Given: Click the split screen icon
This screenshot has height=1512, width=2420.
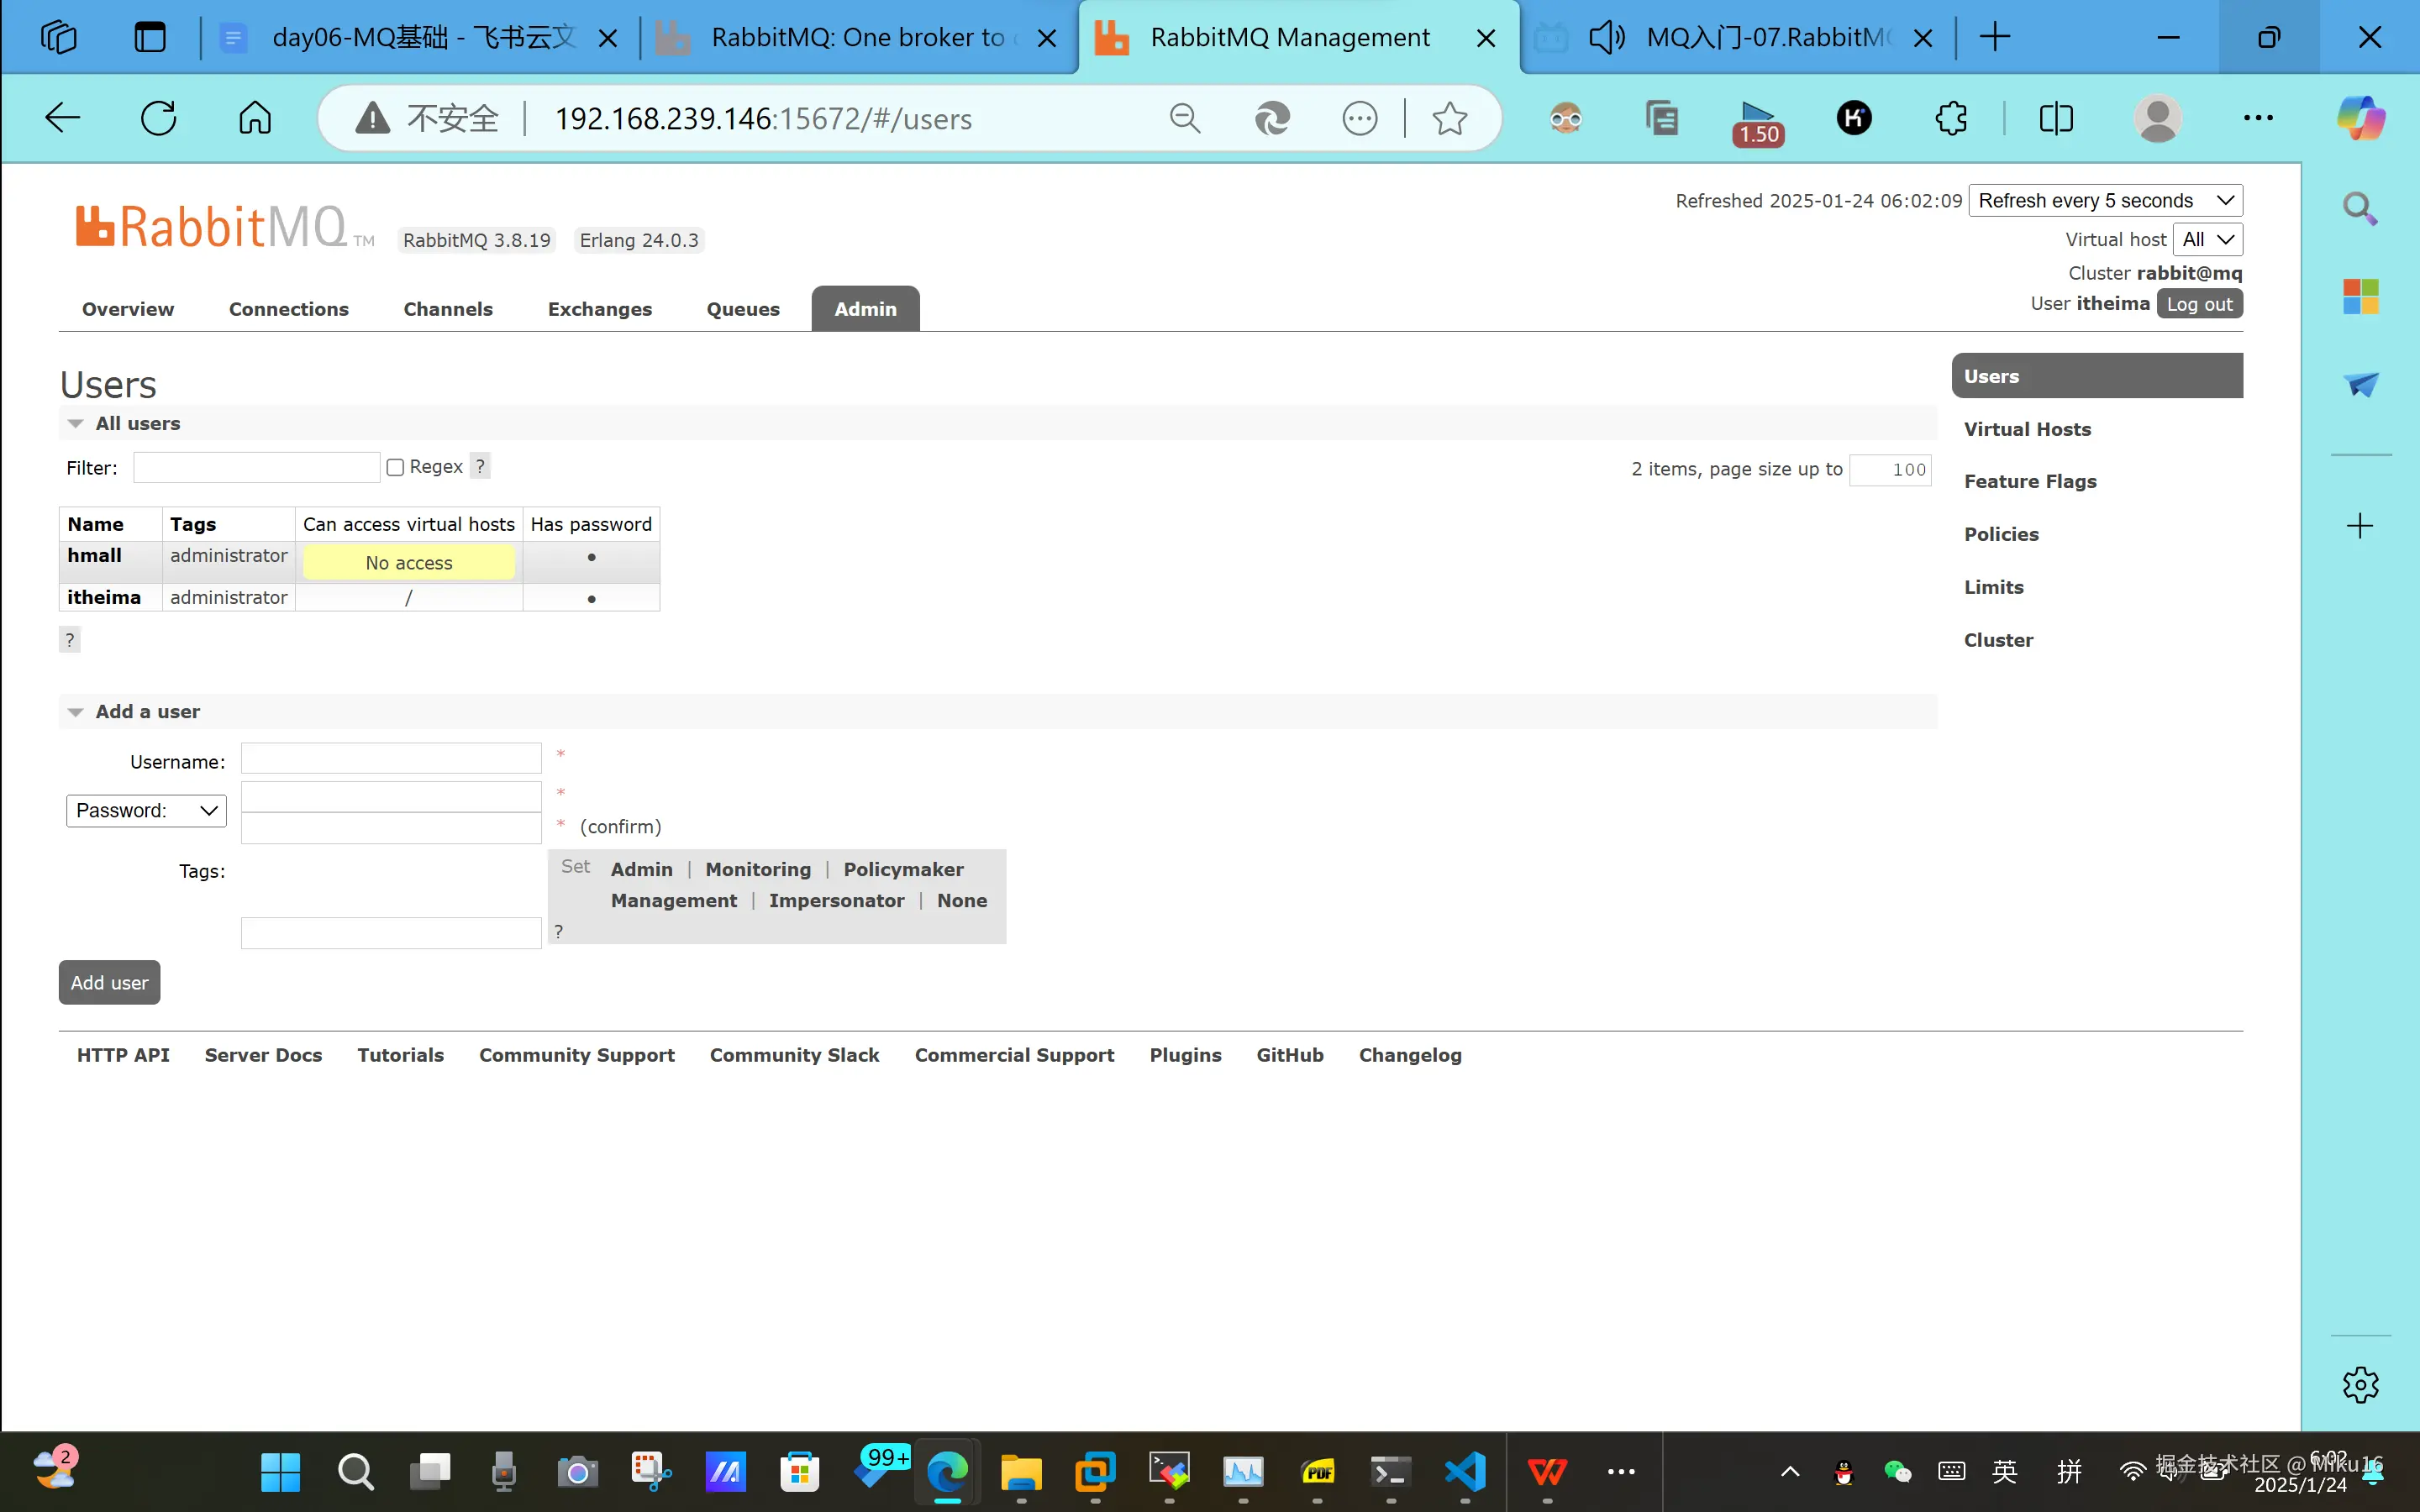Looking at the screenshot, I should 2056,118.
